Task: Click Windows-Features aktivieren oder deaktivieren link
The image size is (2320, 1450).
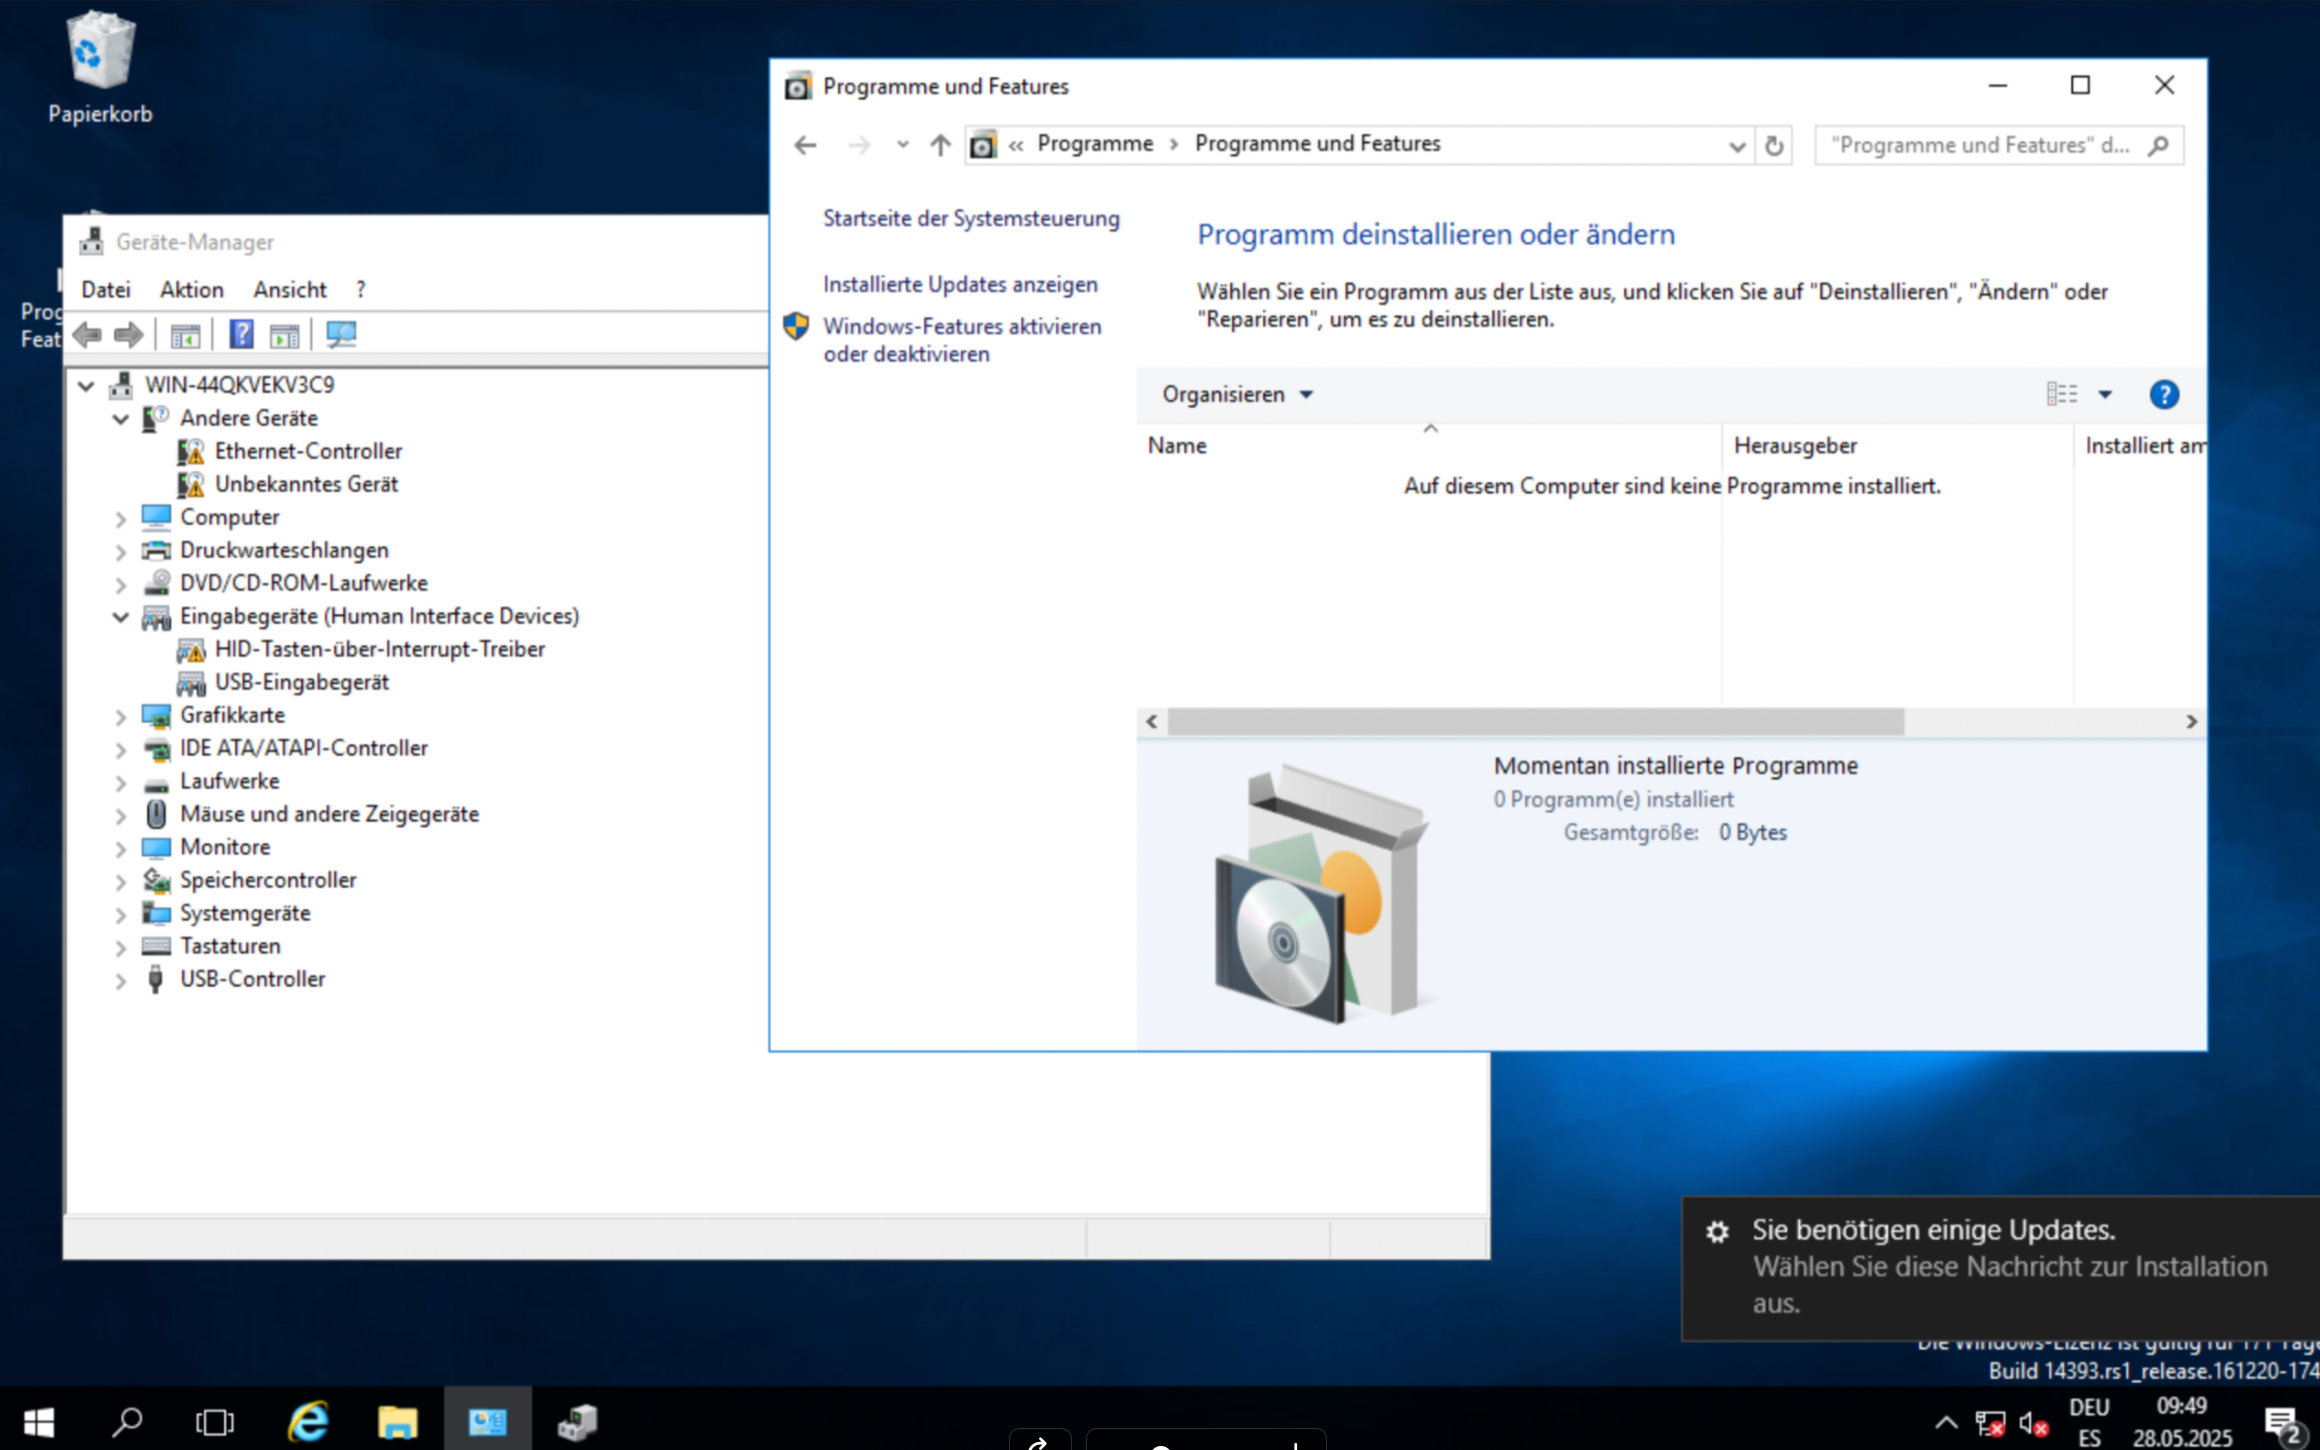Action: click(x=961, y=340)
